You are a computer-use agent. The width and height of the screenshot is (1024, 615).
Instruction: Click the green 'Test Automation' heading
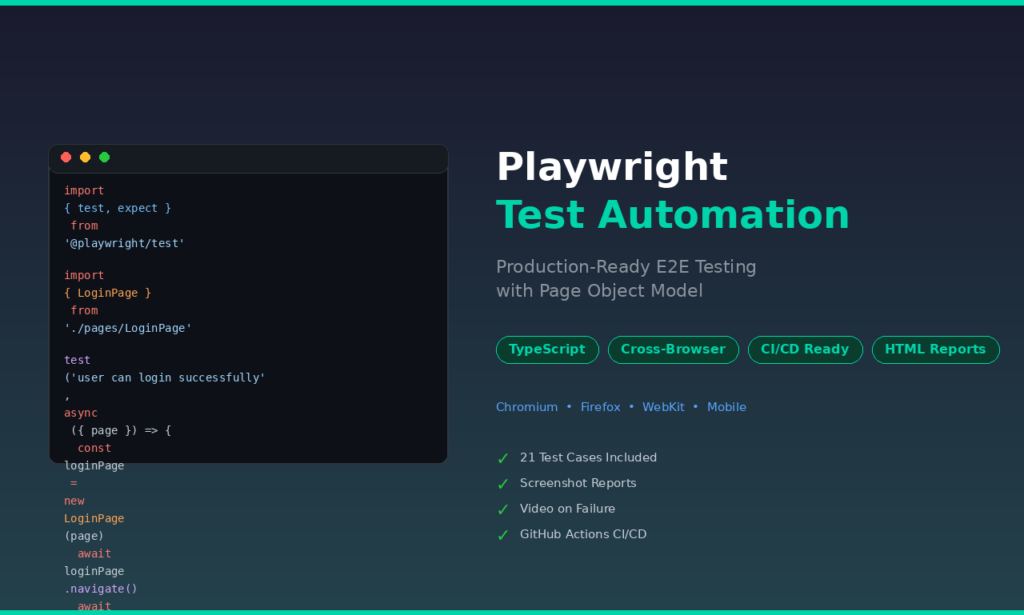point(673,215)
